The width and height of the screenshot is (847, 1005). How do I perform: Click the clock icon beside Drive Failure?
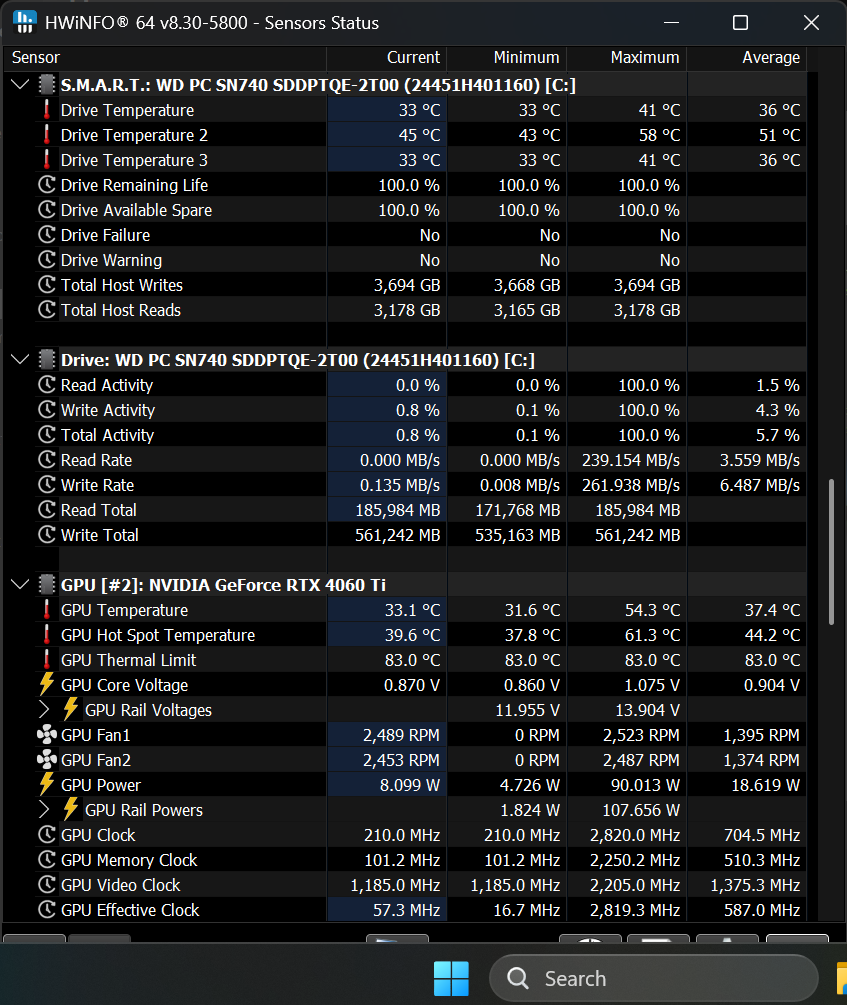(46, 235)
